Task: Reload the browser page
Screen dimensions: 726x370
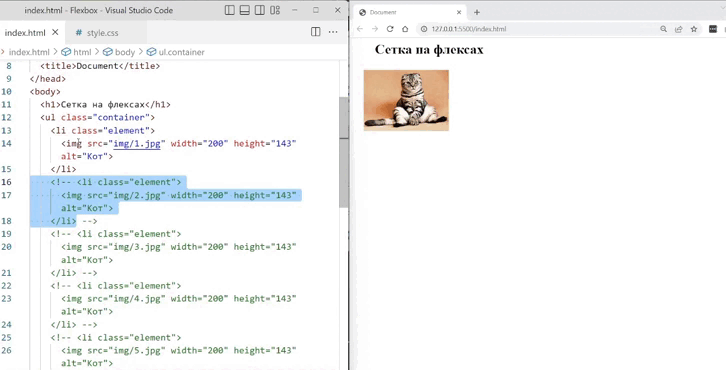Action: (x=390, y=29)
